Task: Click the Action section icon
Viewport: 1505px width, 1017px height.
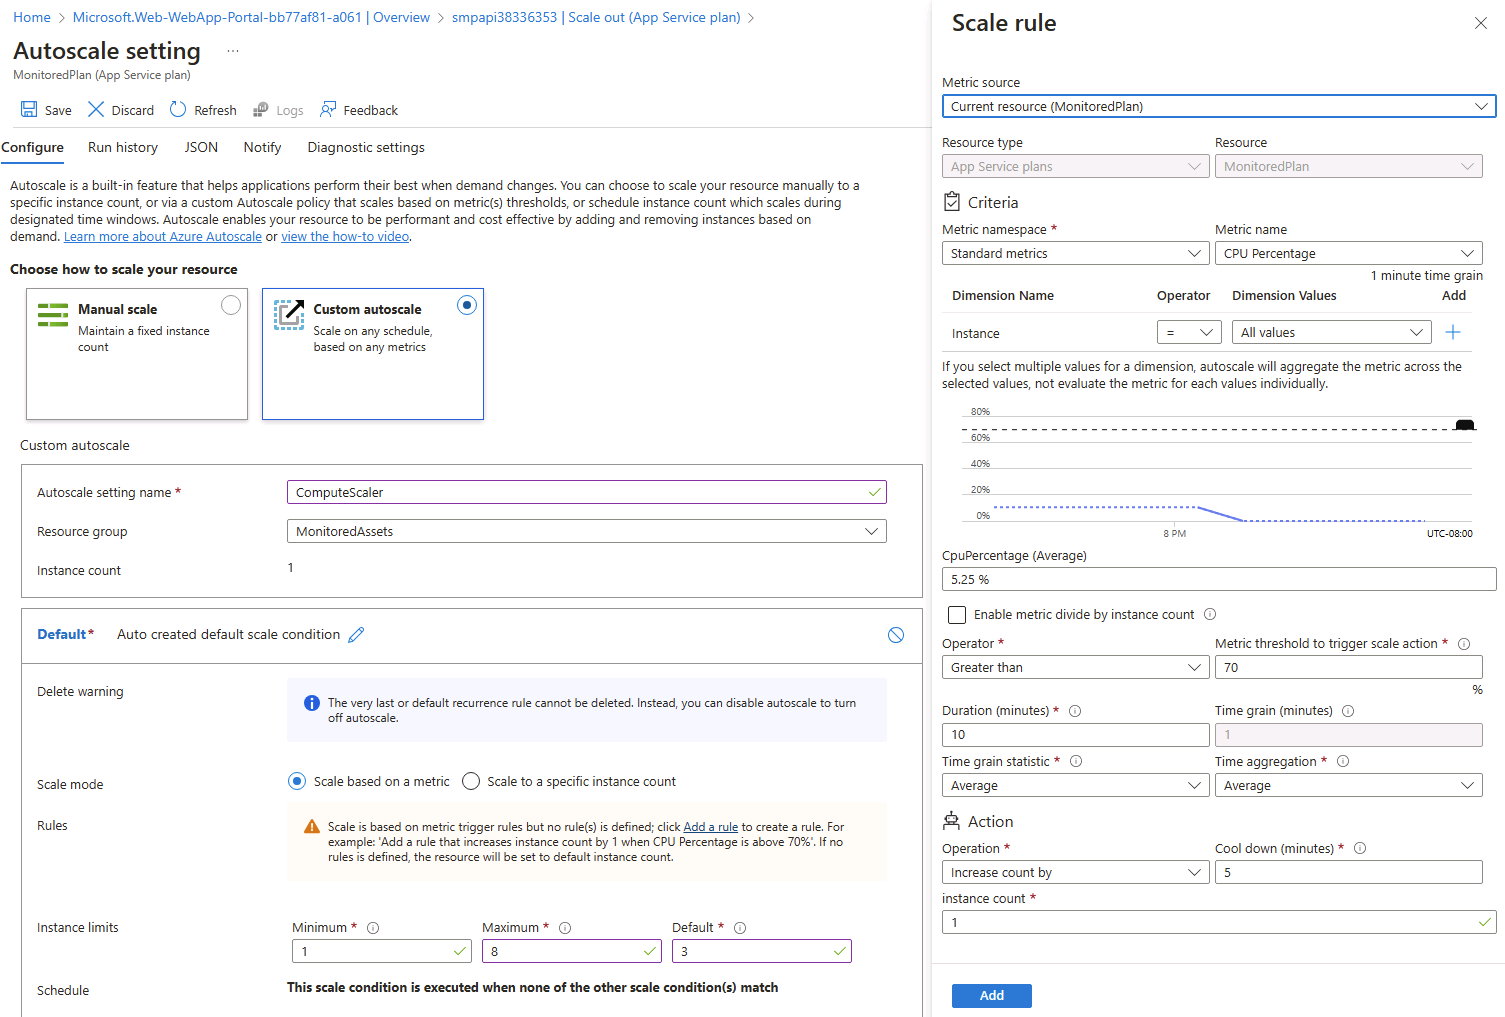Action: 951,821
